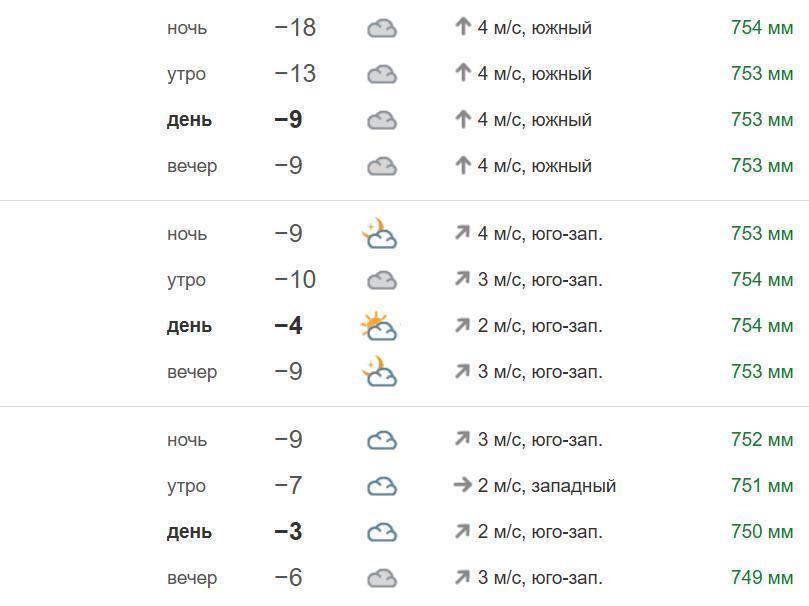This screenshot has height=606, width=809.
Task: Click the bold −4 daytime temperature
Action: point(288,326)
